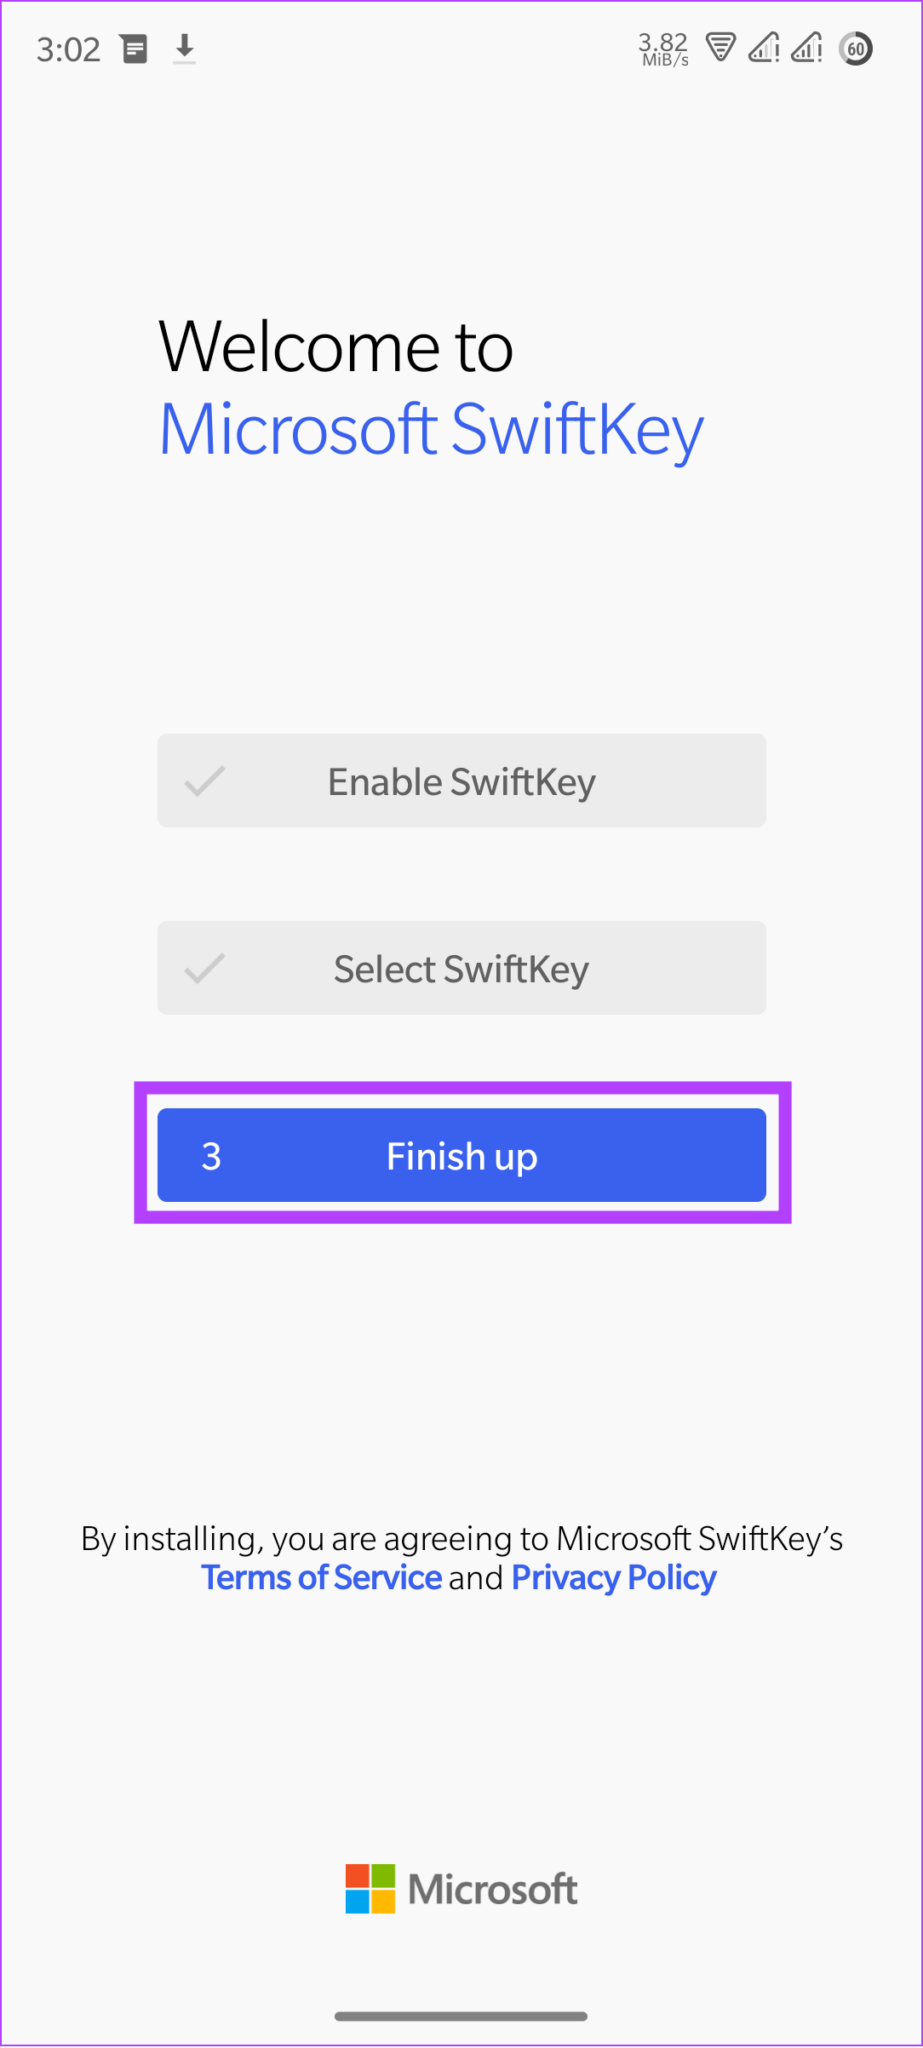The height and width of the screenshot is (2048, 923).
Task: Tap the checkmark on Enable SwiftKey step
Action: (x=205, y=781)
